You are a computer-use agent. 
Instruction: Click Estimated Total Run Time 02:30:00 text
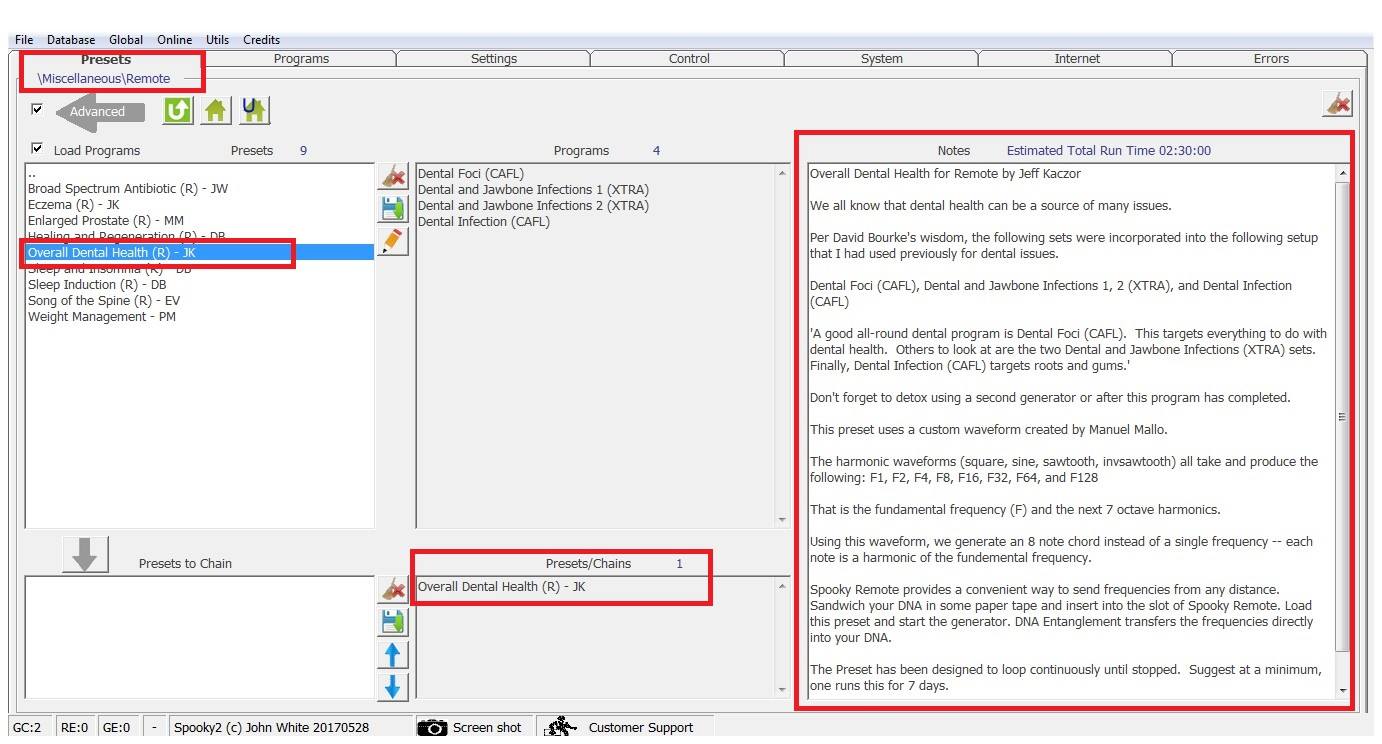pyautogui.click(x=1108, y=150)
